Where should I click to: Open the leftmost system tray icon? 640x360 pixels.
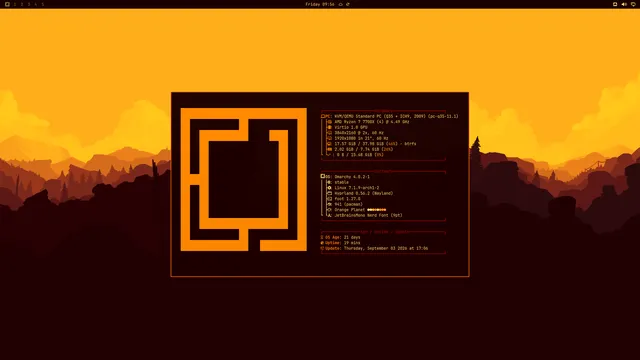tap(615, 4)
